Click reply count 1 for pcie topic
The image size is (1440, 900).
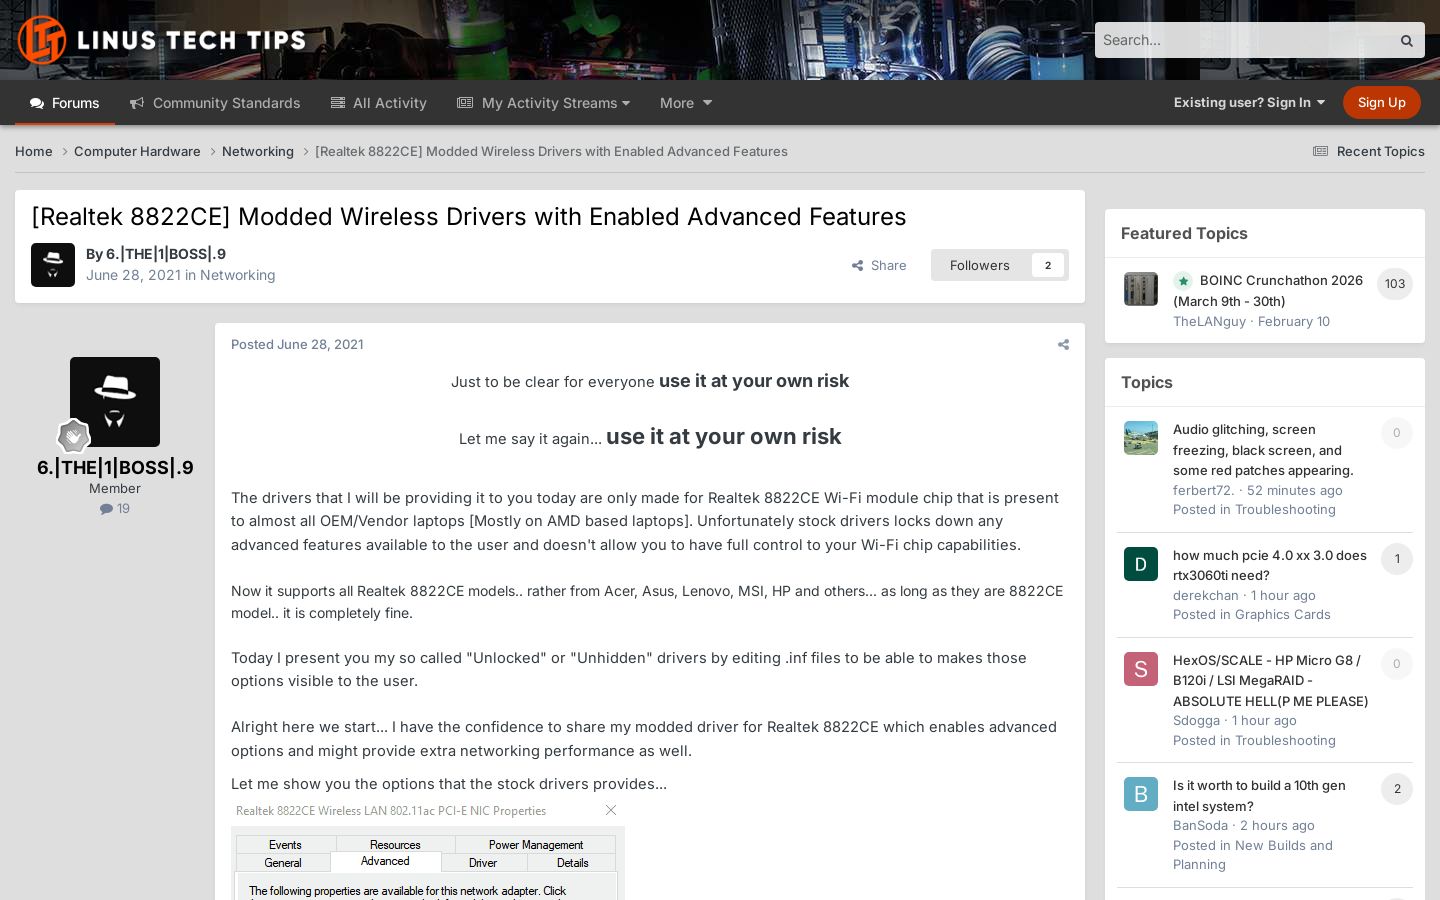tap(1397, 559)
